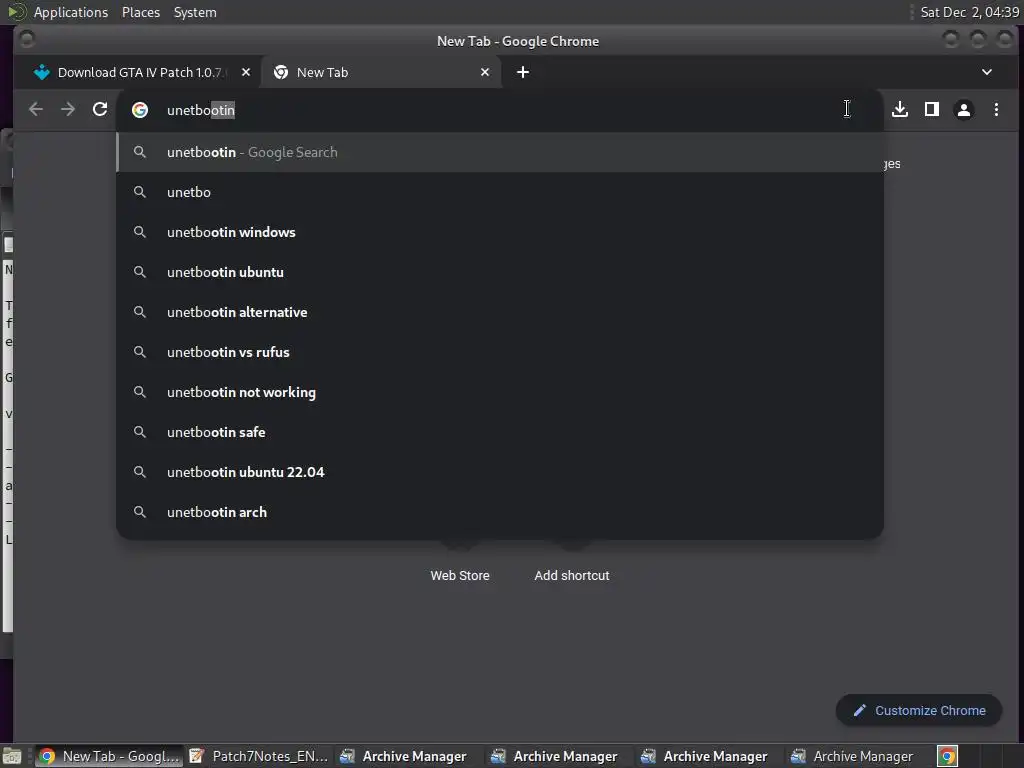Choose suggestion unetbootin safe
Viewport: 1024px width, 768px height.
500,432
